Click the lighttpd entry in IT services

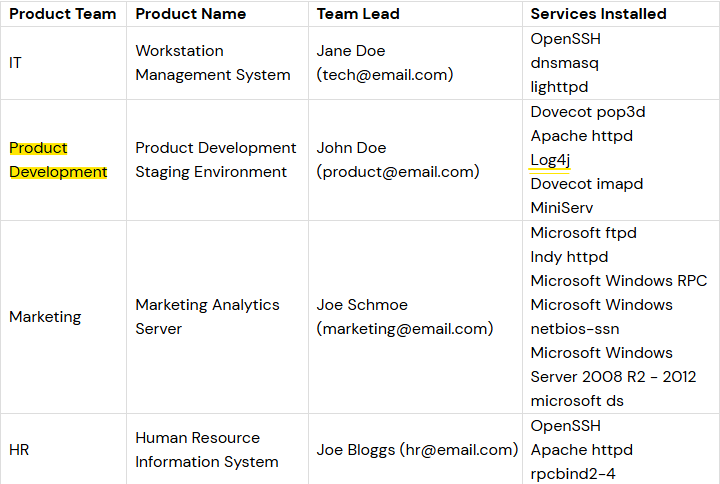[559, 87]
